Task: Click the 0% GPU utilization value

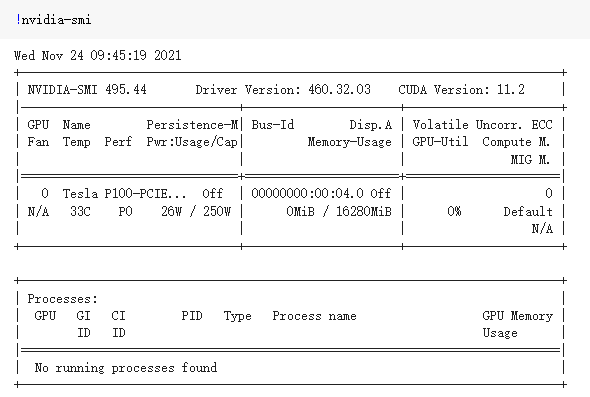Action: (x=454, y=211)
